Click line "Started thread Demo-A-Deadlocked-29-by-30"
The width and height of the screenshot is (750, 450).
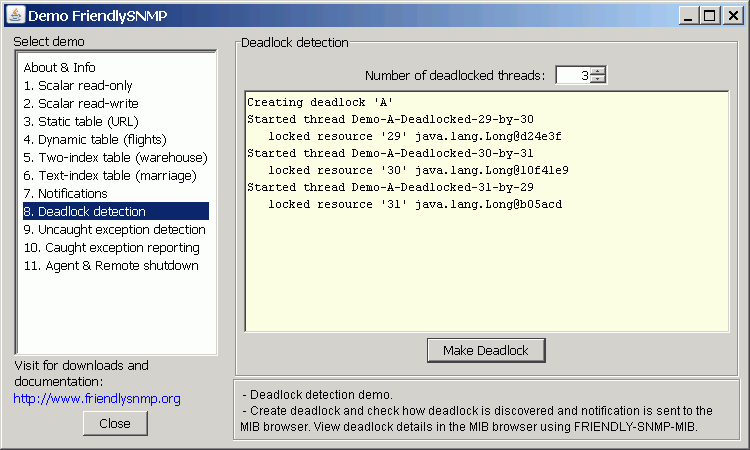390,119
